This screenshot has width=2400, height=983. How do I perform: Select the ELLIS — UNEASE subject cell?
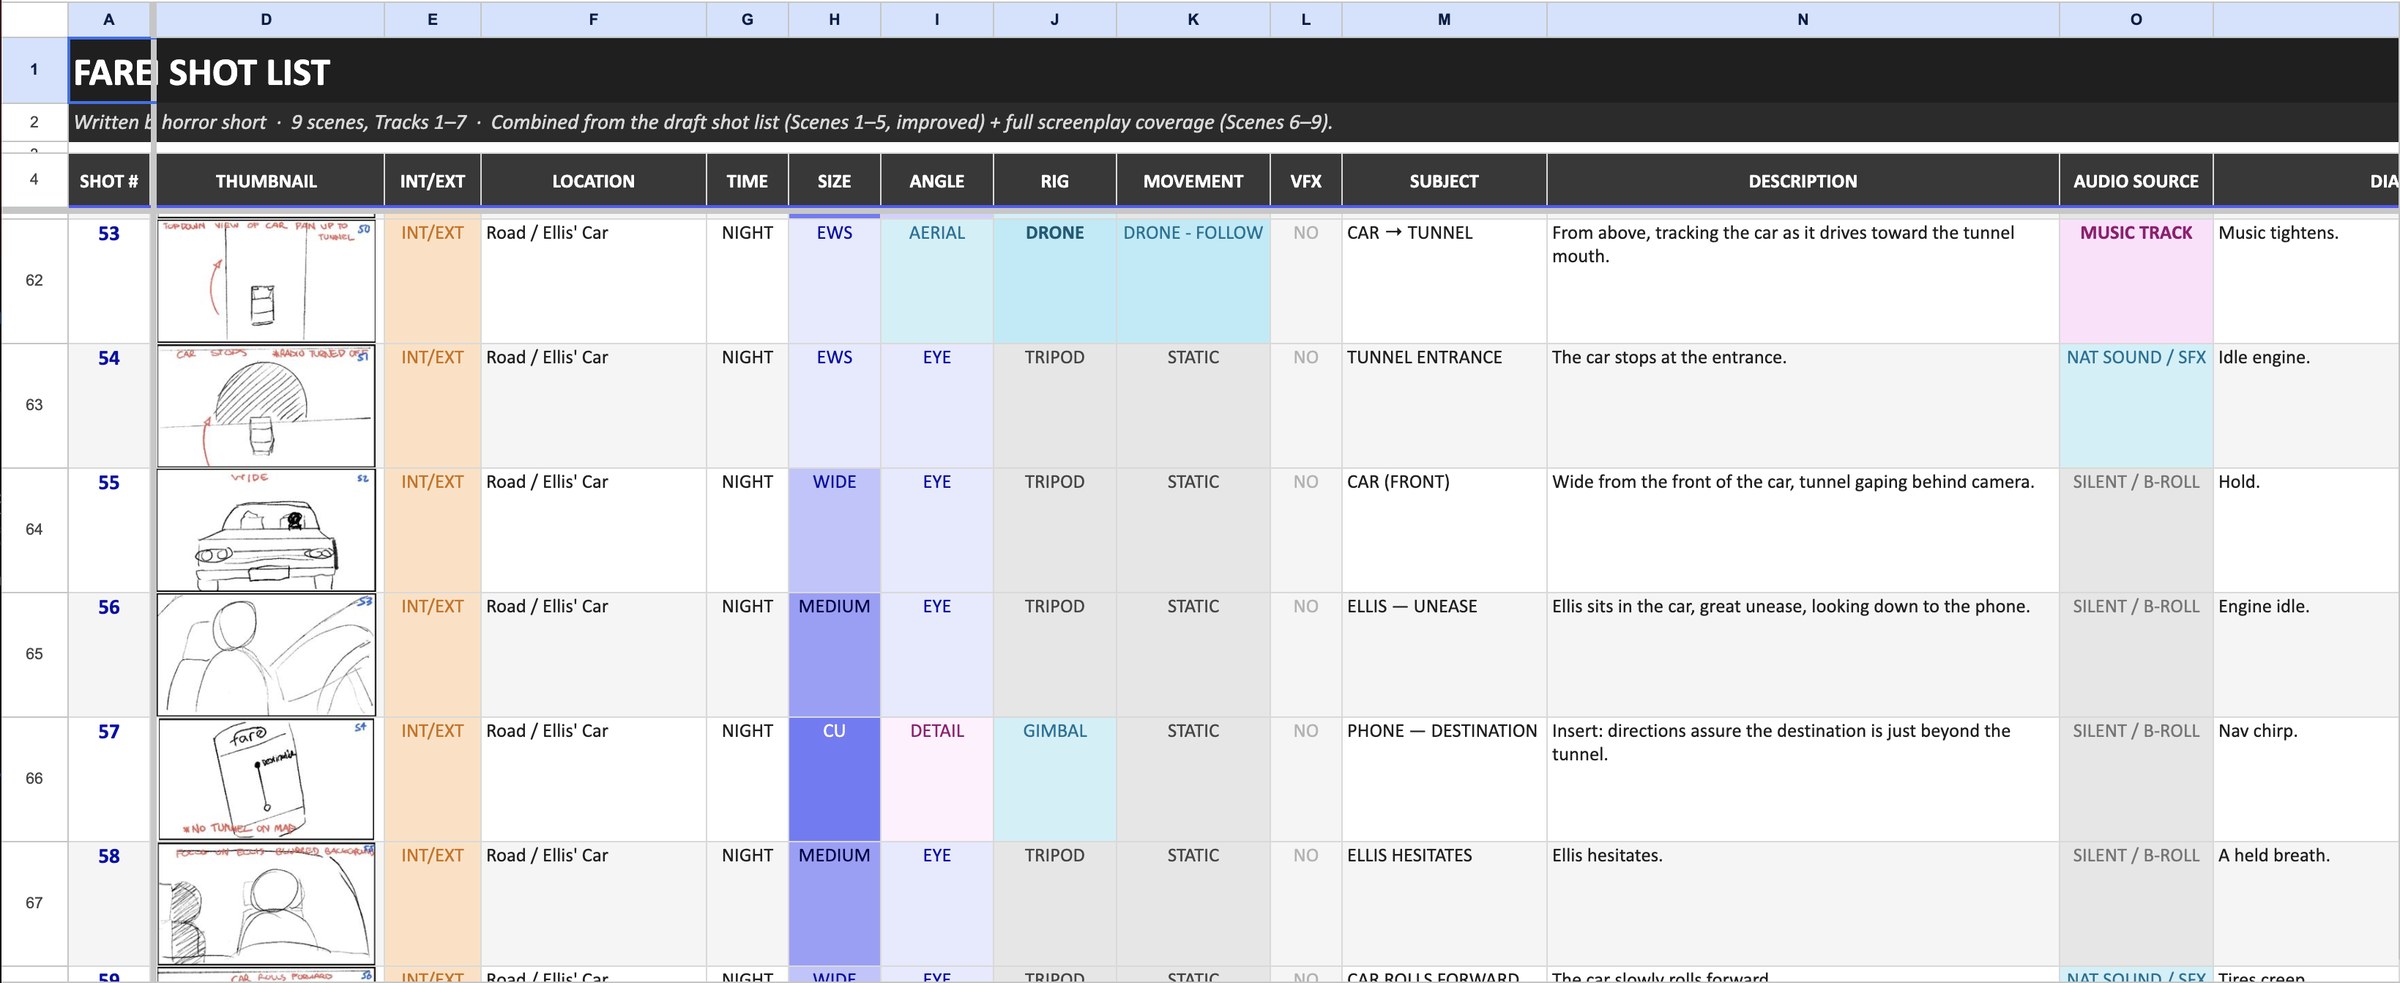click(x=1444, y=654)
